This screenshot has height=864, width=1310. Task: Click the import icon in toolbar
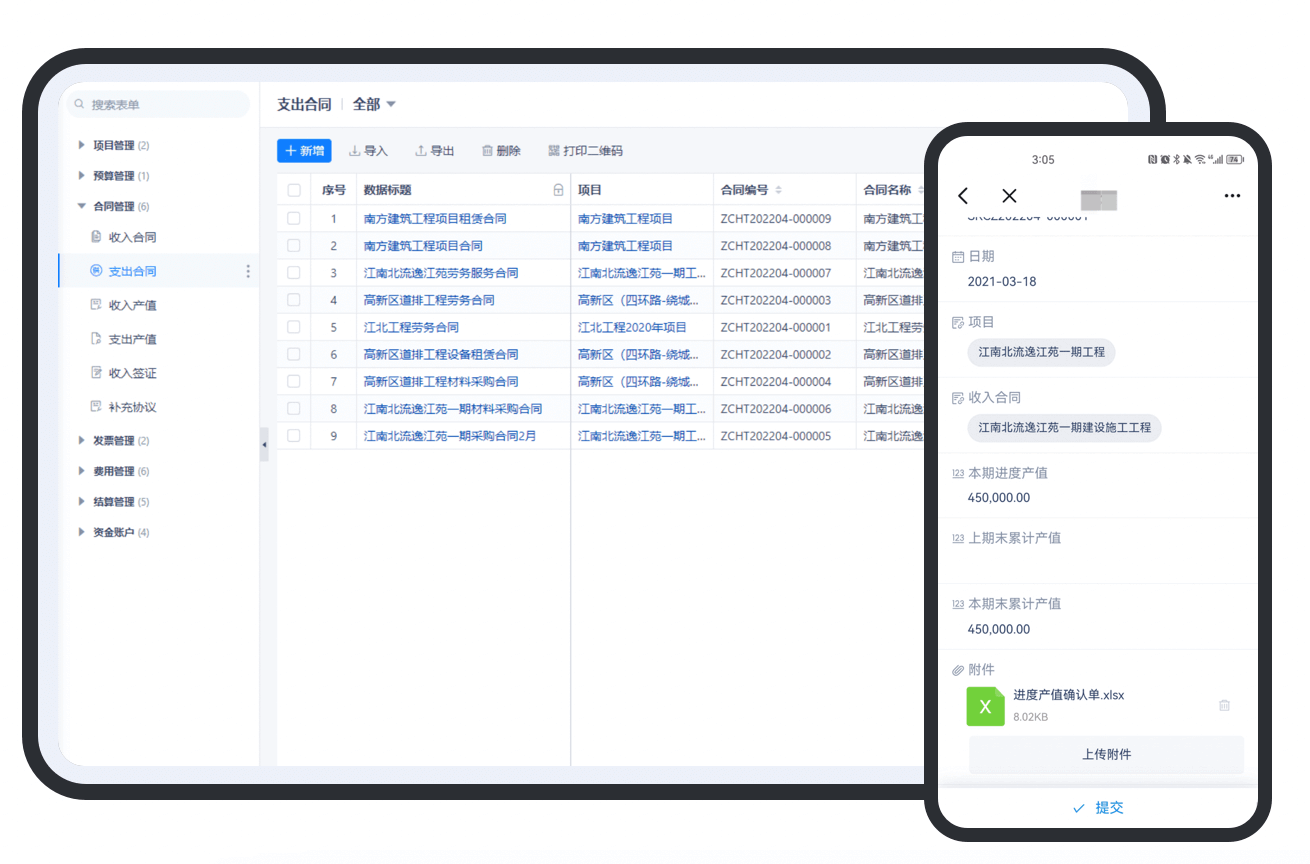tap(355, 151)
